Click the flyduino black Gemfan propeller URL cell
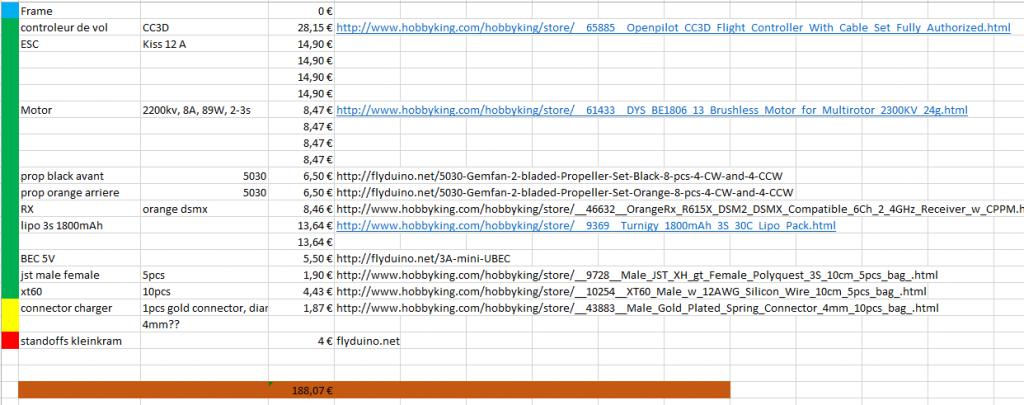This screenshot has height=405, width=1024. pos(565,176)
